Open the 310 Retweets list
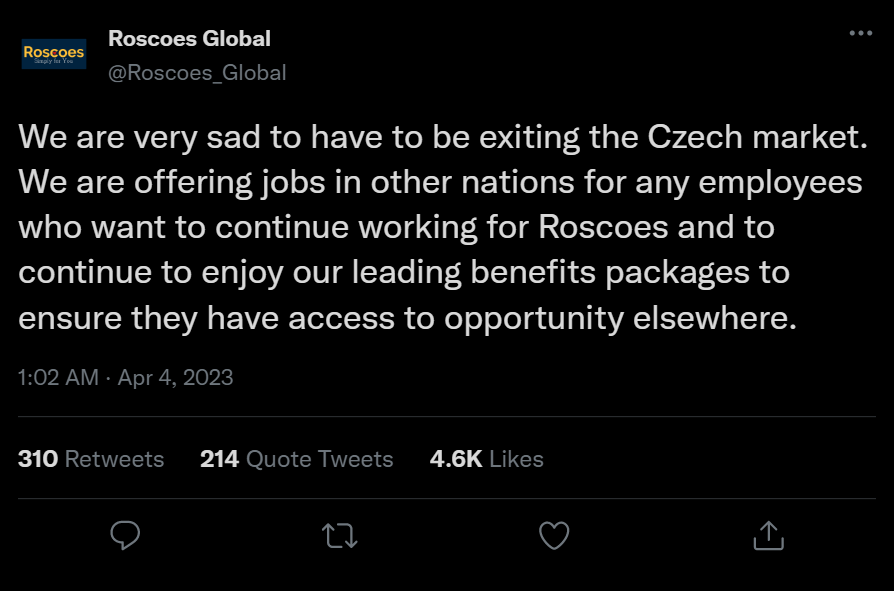The width and height of the screenshot is (894, 591). [90, 458]
